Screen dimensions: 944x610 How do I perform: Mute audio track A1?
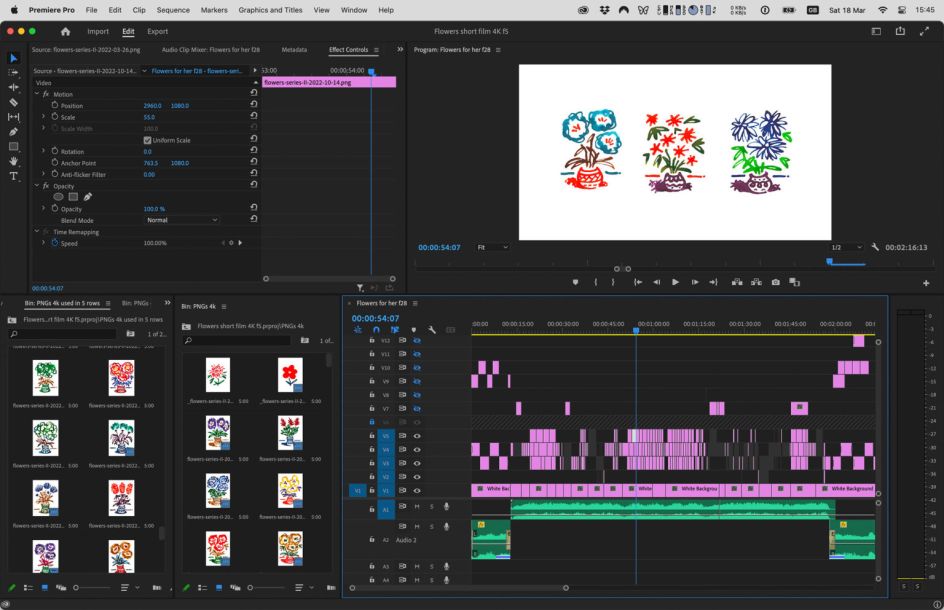coord(417,507)
